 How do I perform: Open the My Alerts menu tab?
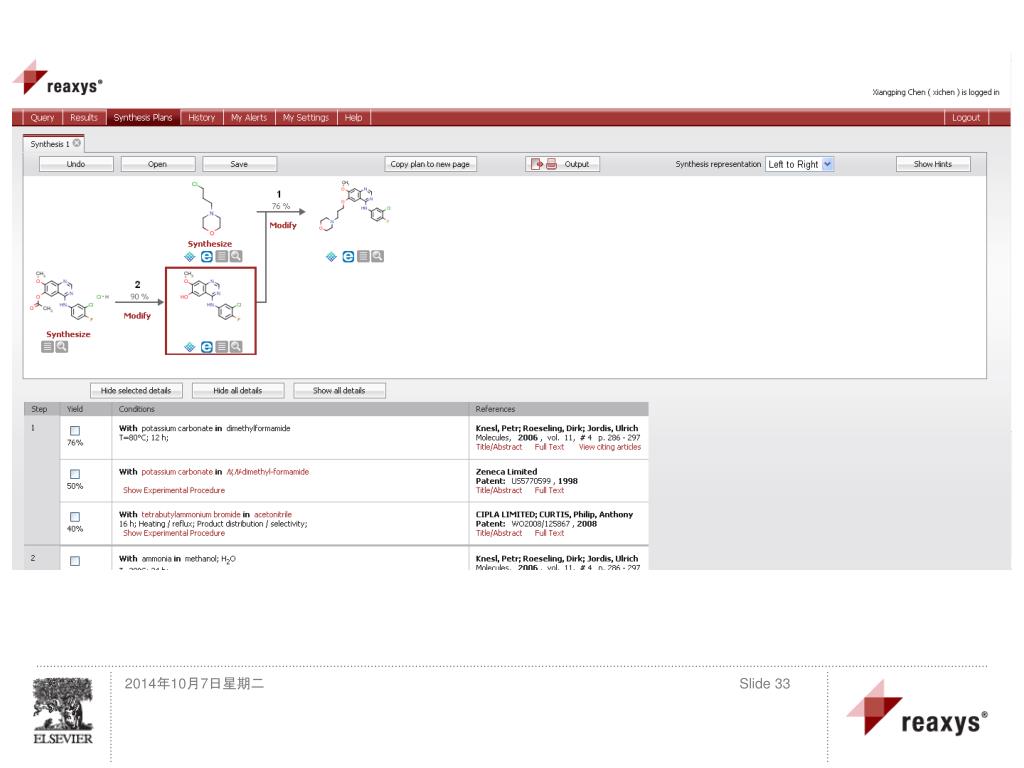[x=249, y=118]
